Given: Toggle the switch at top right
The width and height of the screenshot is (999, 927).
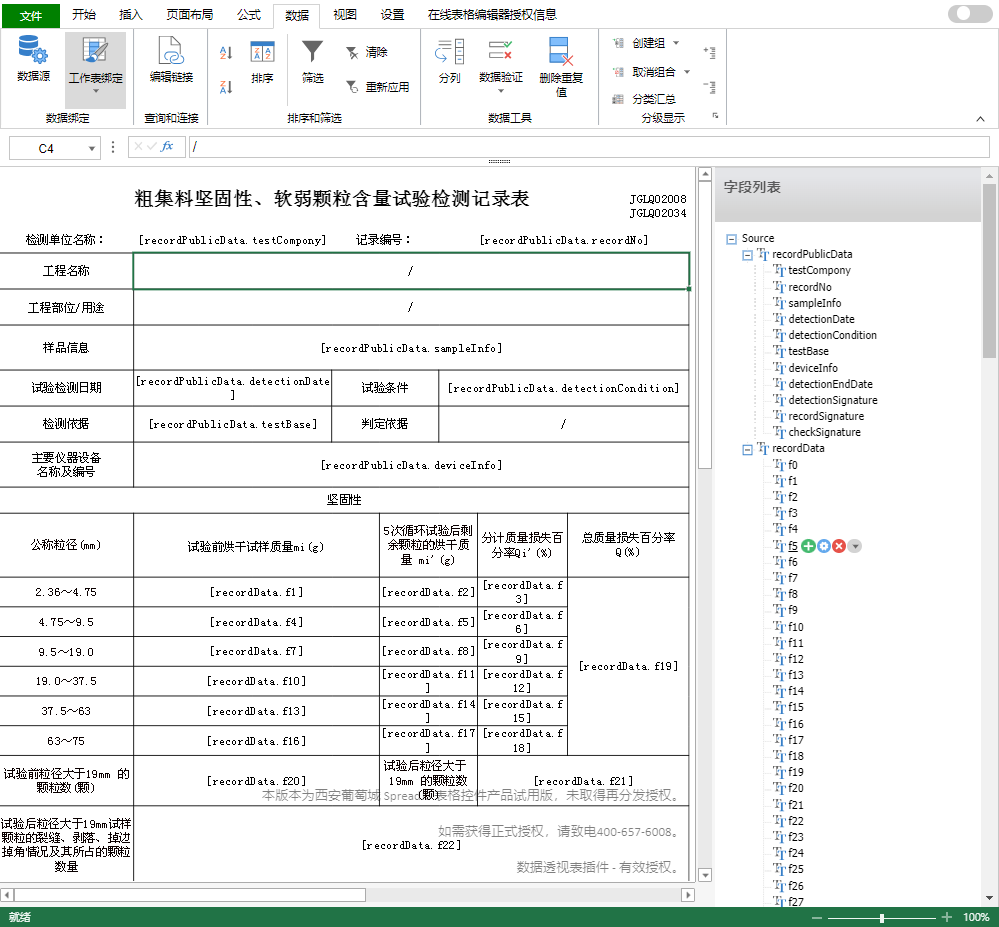Looking at the screenshot, I should (970, 13).
